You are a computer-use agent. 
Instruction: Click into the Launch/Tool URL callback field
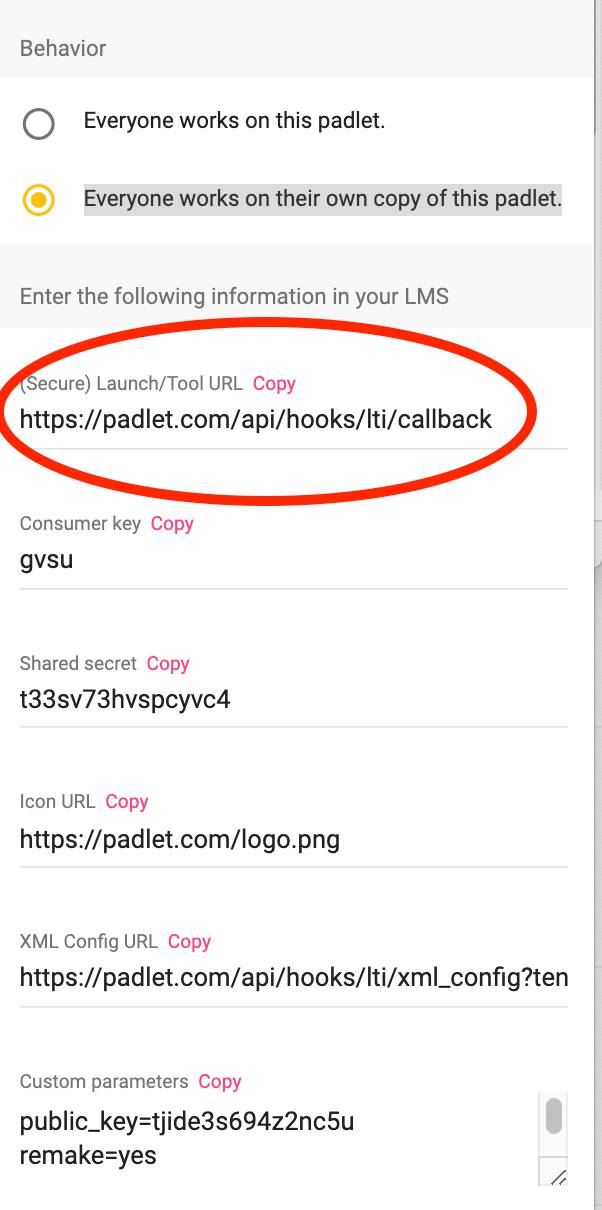click(x=294, y=420)
